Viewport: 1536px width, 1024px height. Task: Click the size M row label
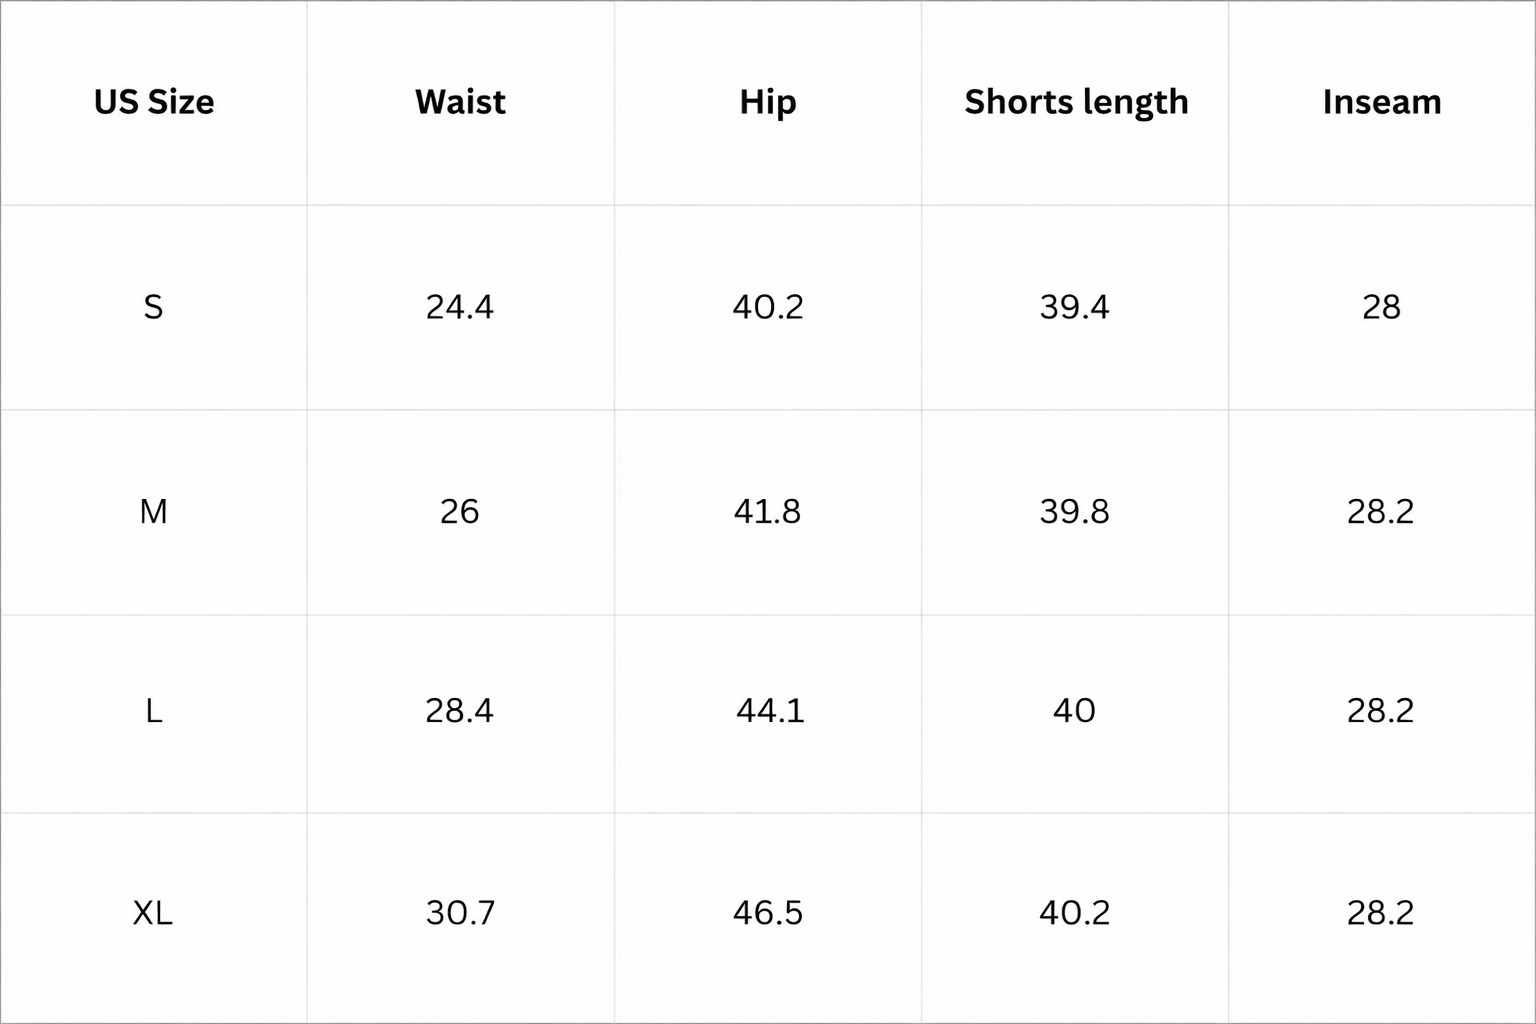[x=153, y=512]
